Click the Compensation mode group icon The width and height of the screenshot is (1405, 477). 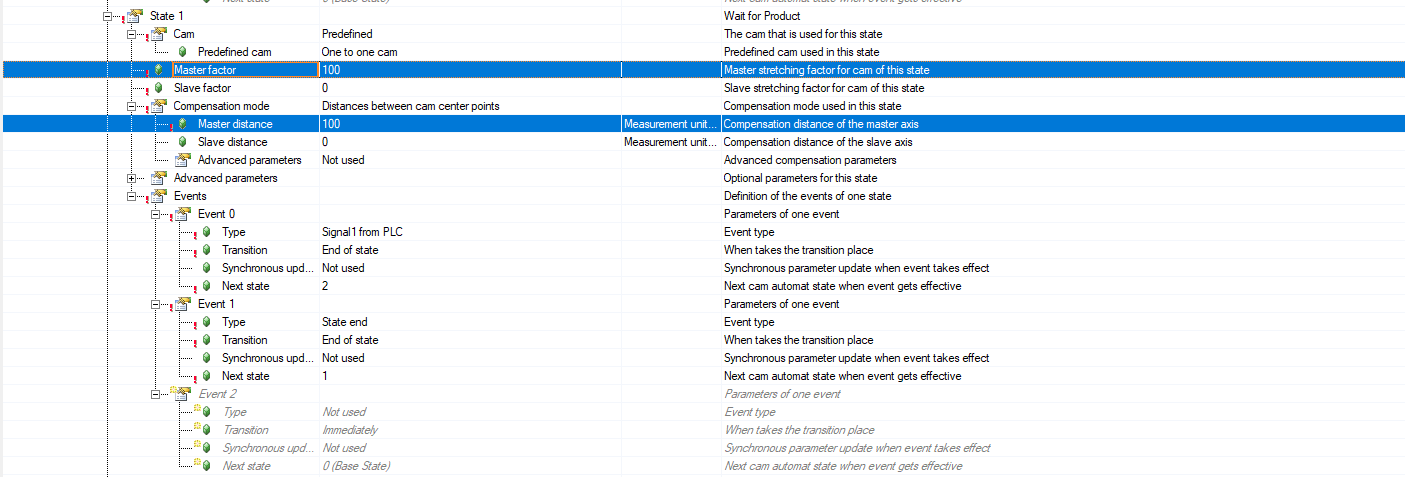pyautogui.click(x=158, y=106)
